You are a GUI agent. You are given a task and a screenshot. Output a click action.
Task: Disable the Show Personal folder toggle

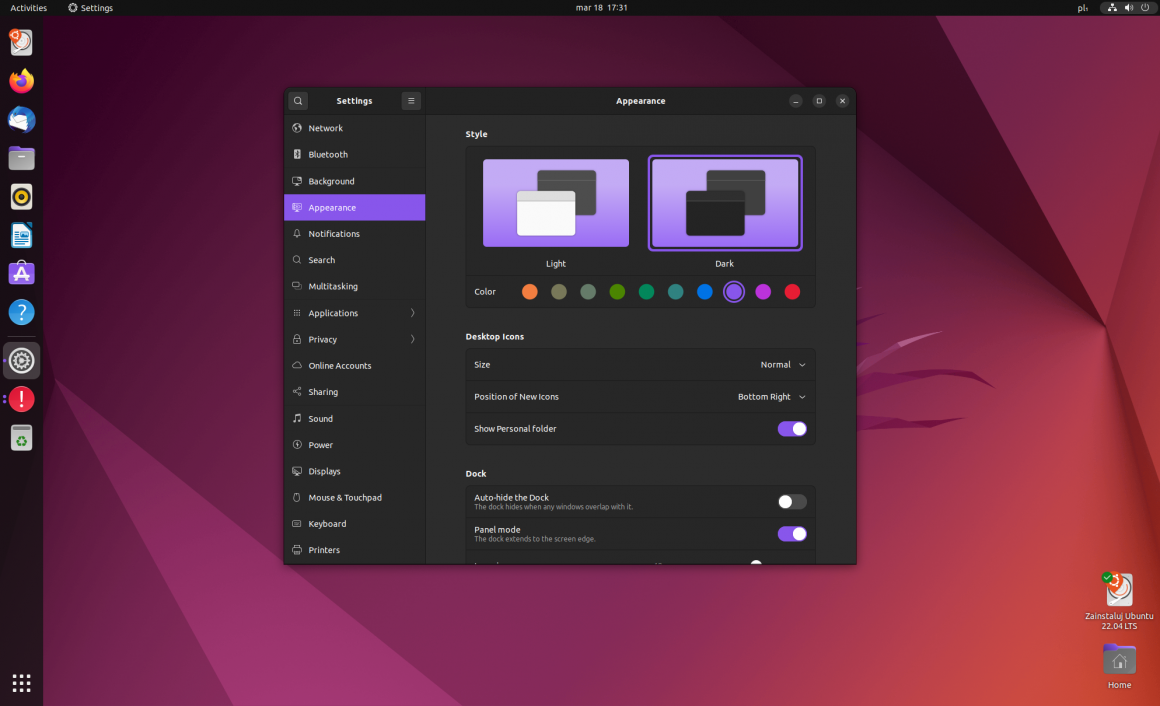coord(791,428)
